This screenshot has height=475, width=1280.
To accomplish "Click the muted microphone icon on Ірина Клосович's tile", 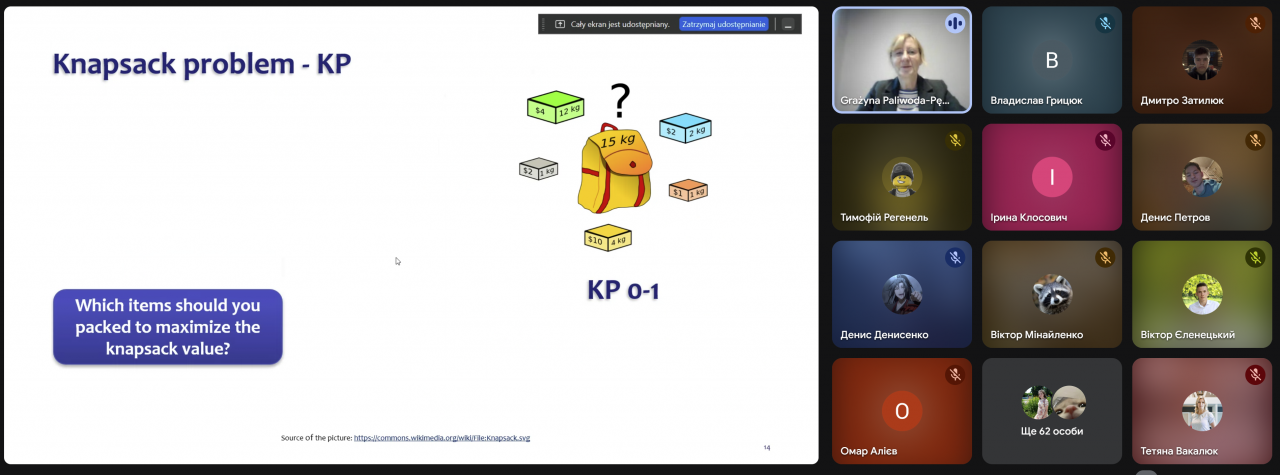I will tap(1104, 141).
